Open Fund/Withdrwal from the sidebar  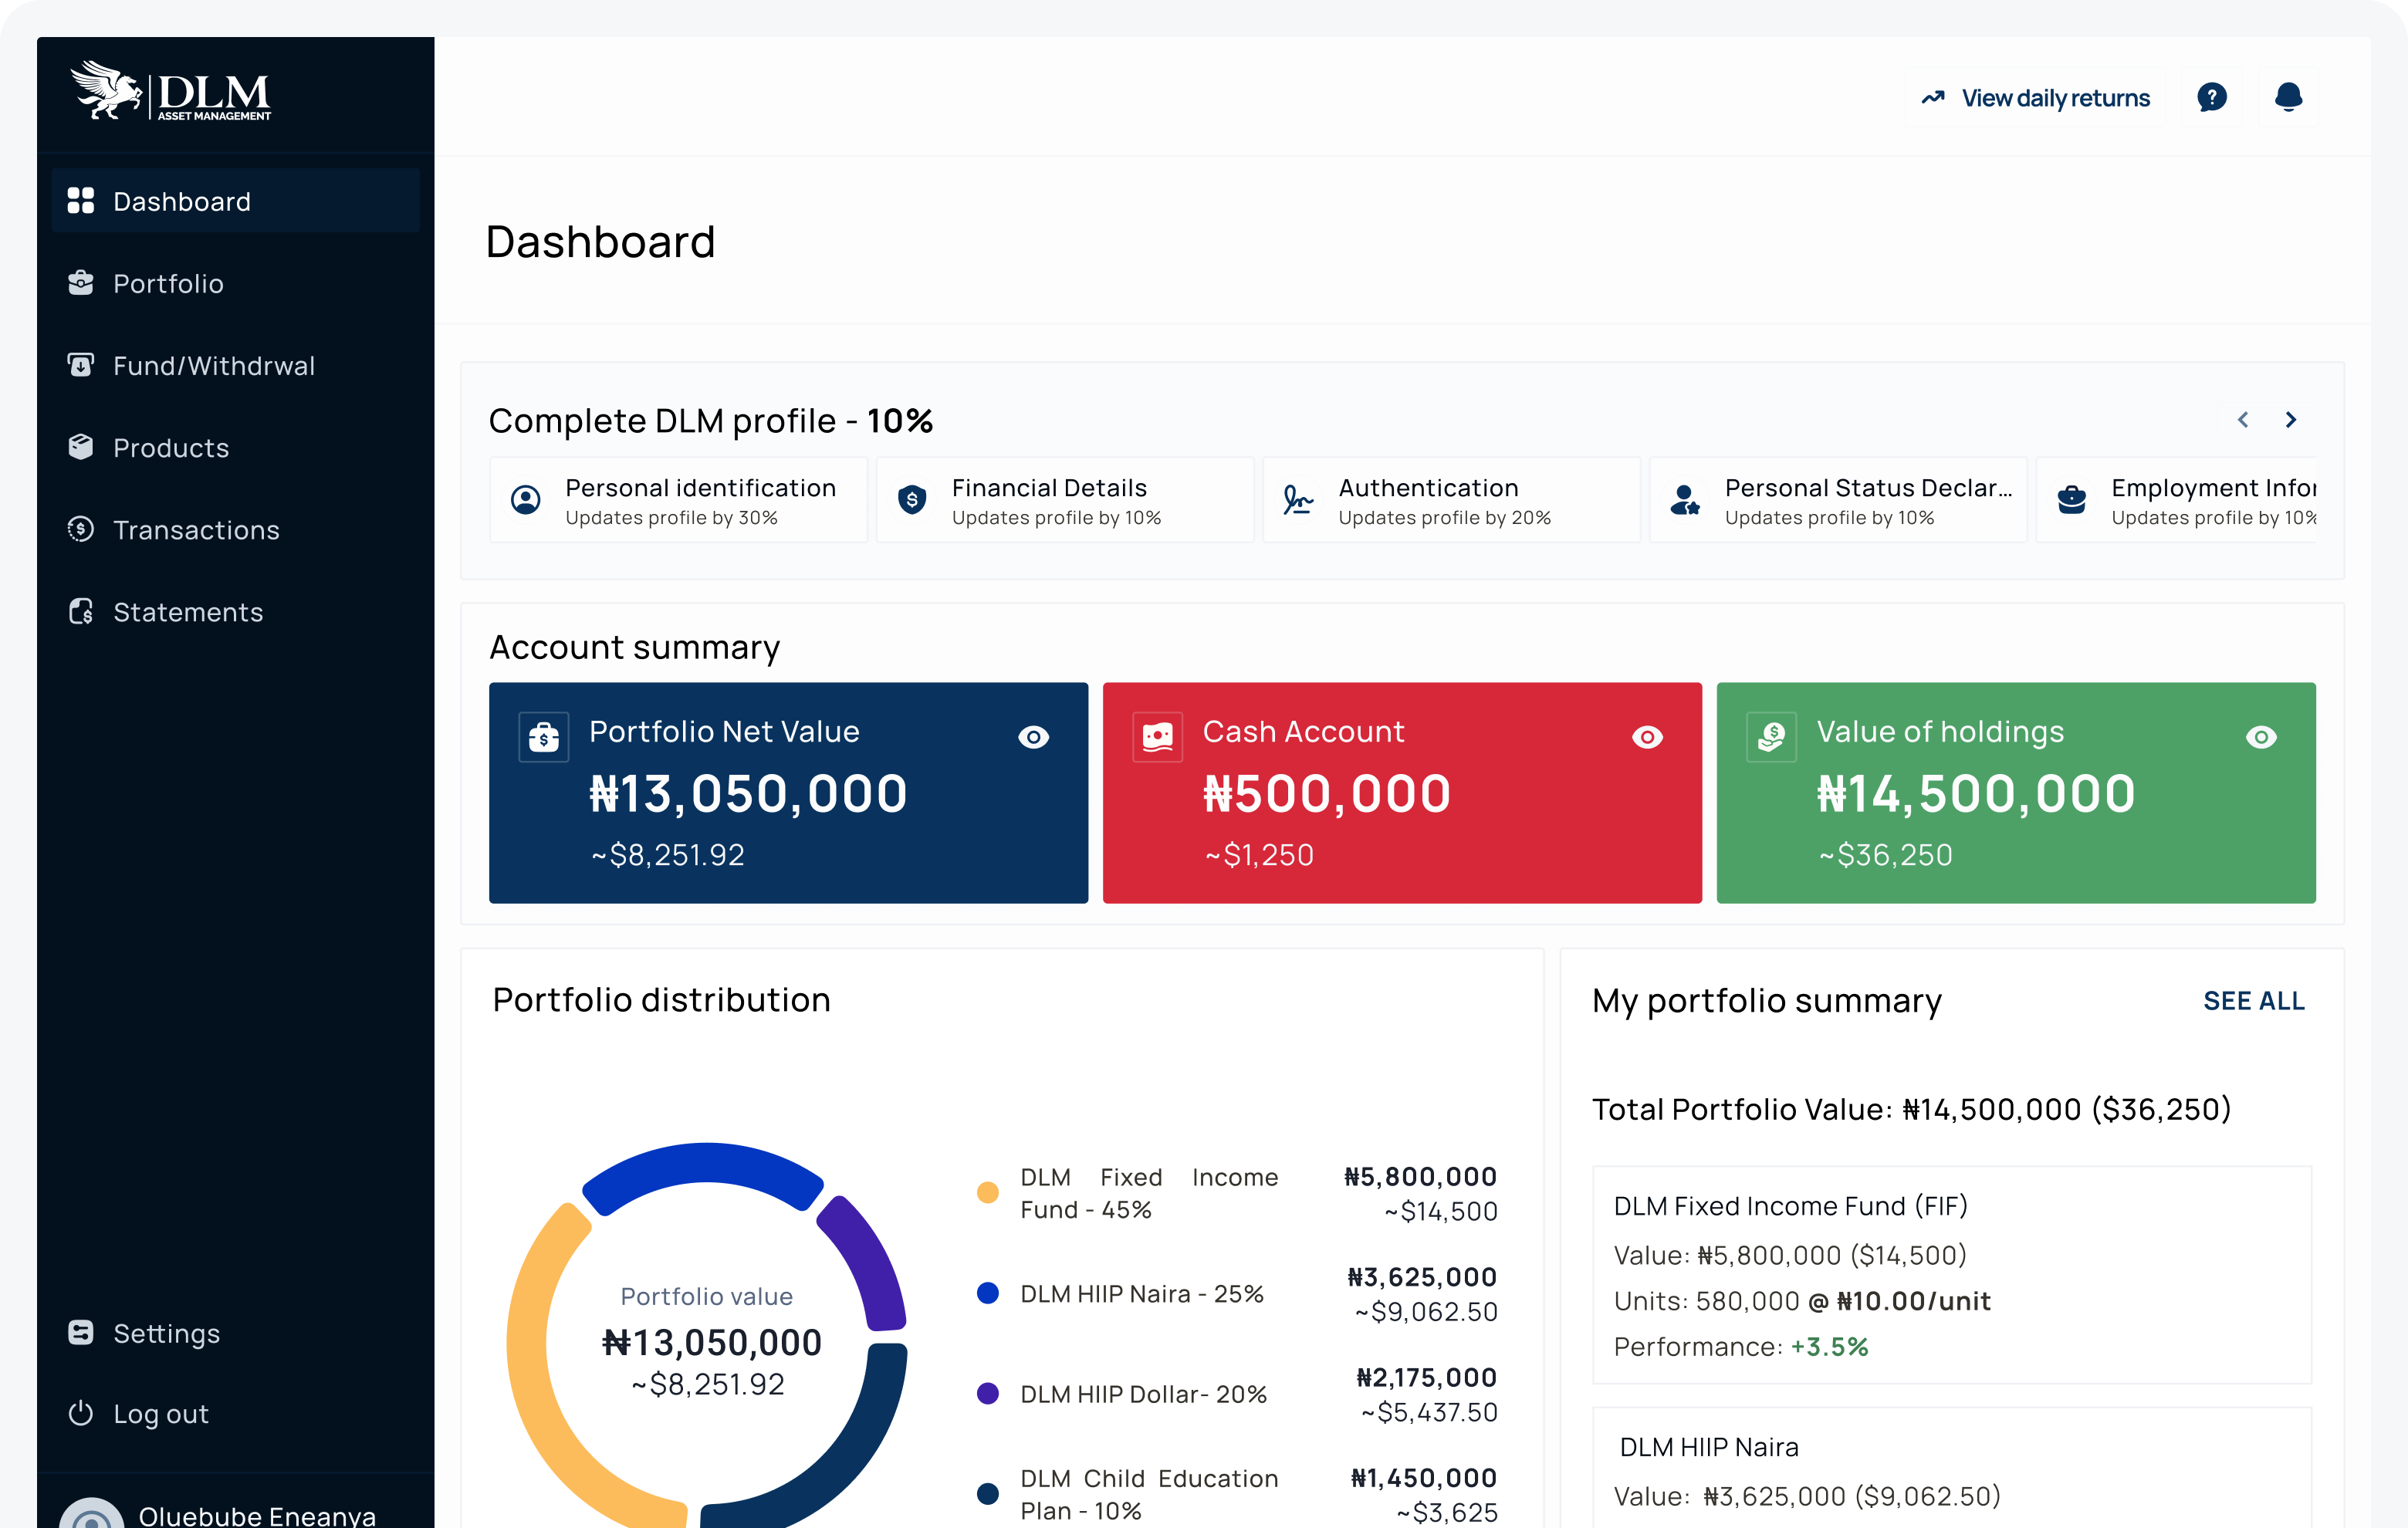coord(213,365)
